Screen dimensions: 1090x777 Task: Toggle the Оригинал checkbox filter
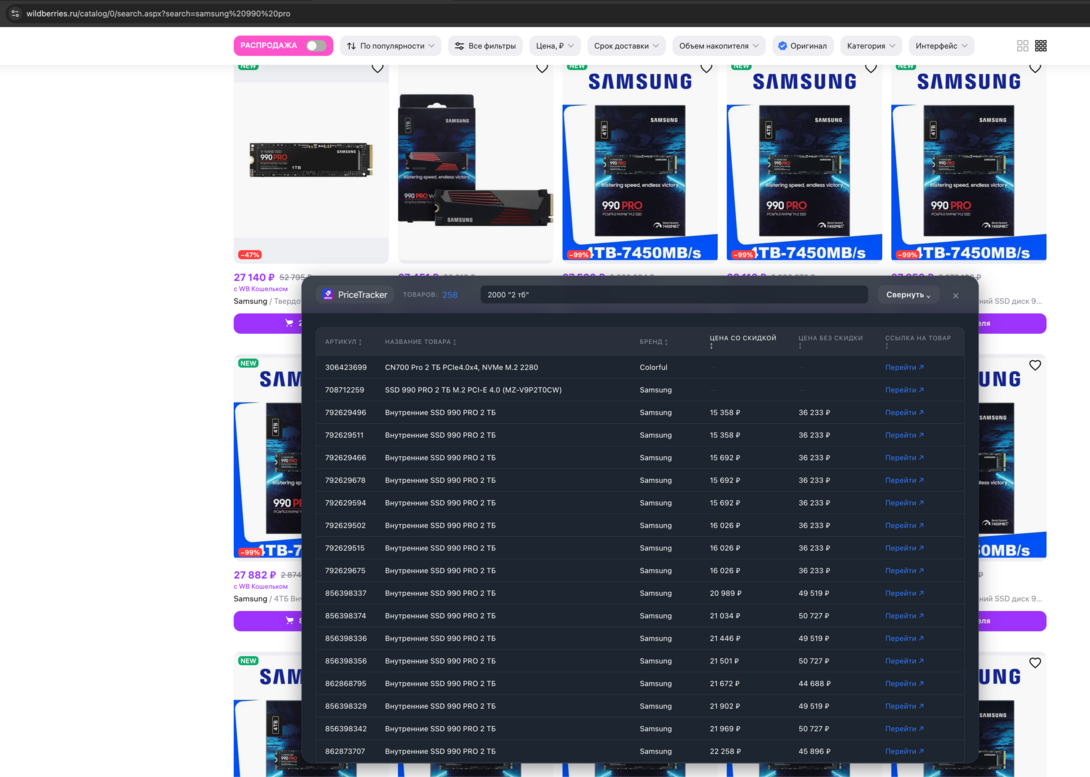coord(802,46)
